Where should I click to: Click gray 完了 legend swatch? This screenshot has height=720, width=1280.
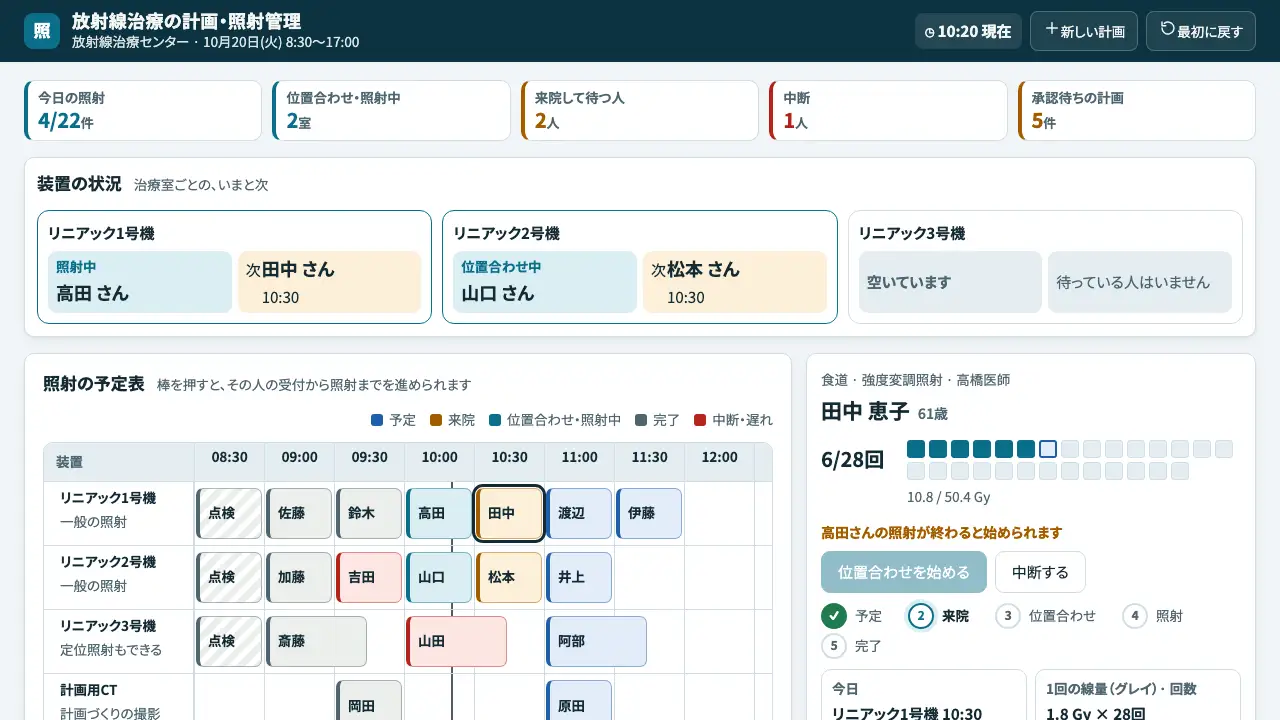click(x=640, y=420)
